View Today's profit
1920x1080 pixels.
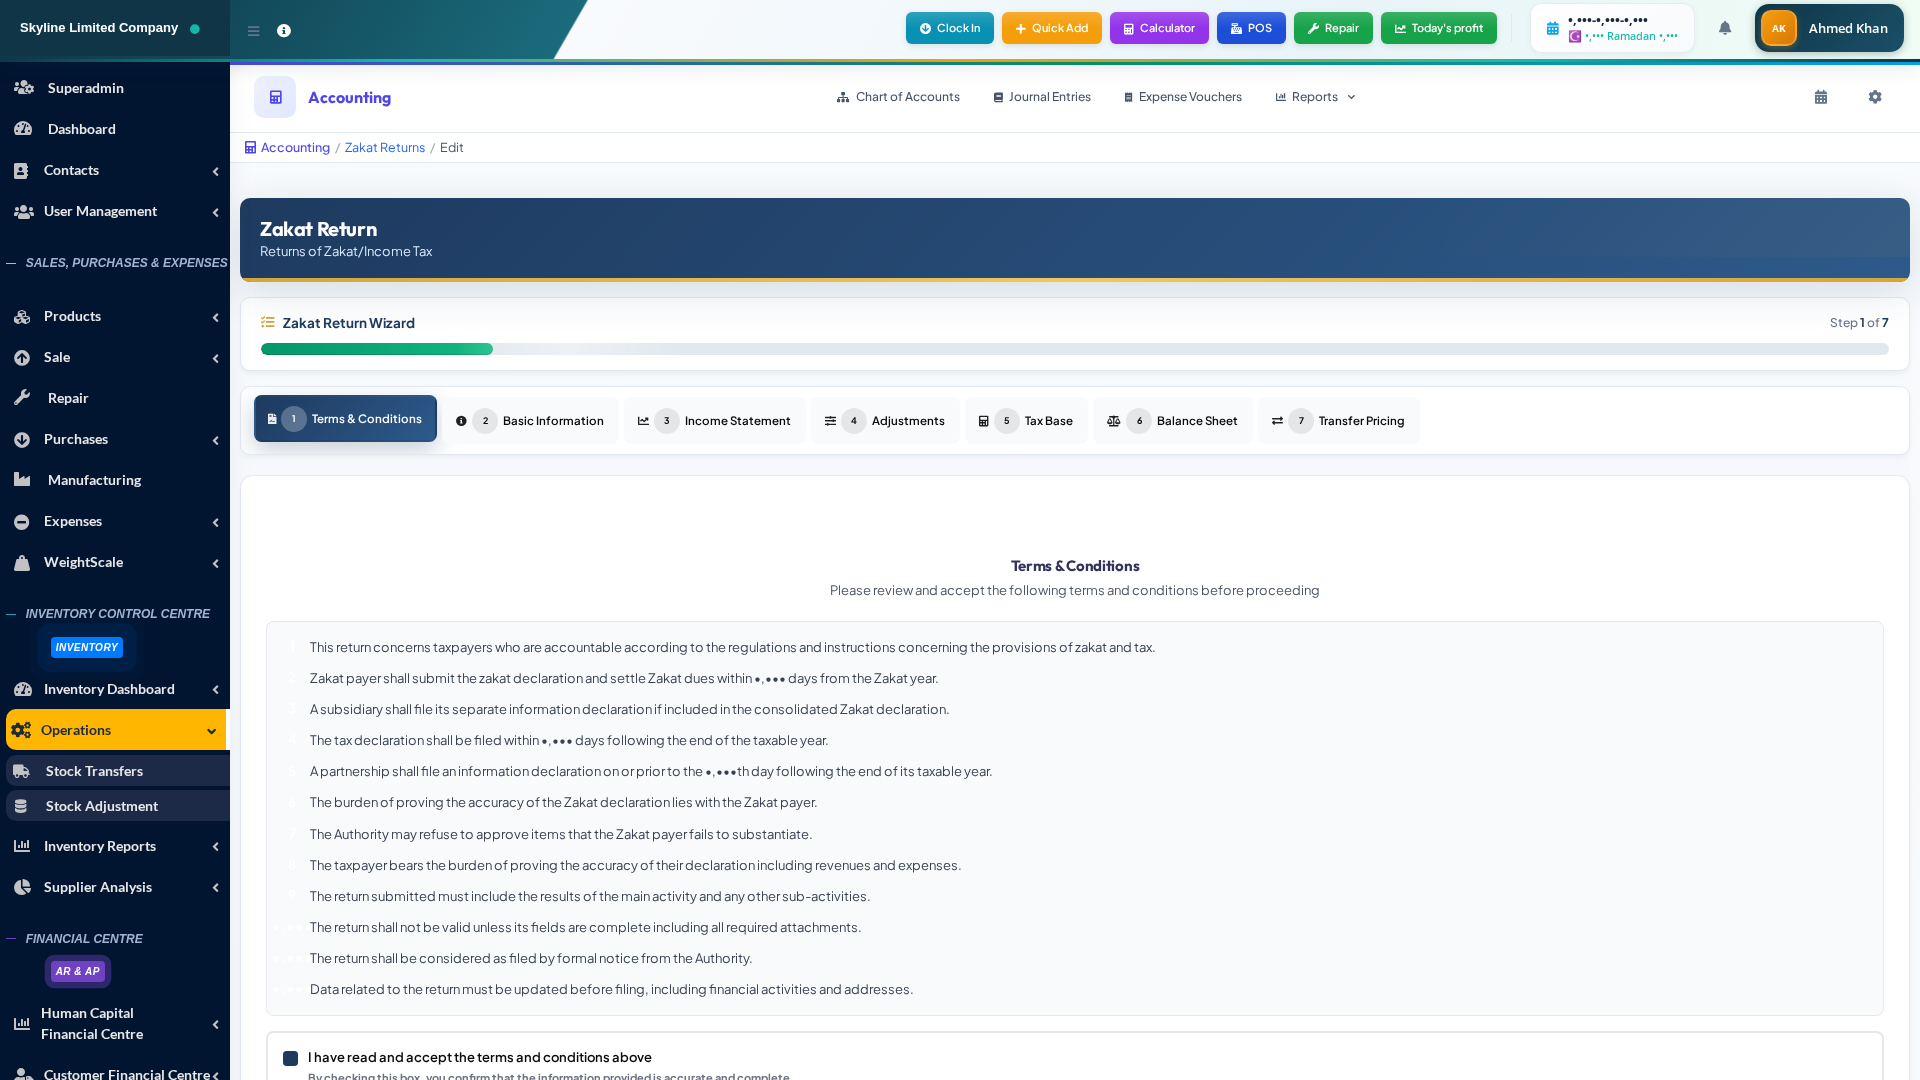click(1438, 28)
